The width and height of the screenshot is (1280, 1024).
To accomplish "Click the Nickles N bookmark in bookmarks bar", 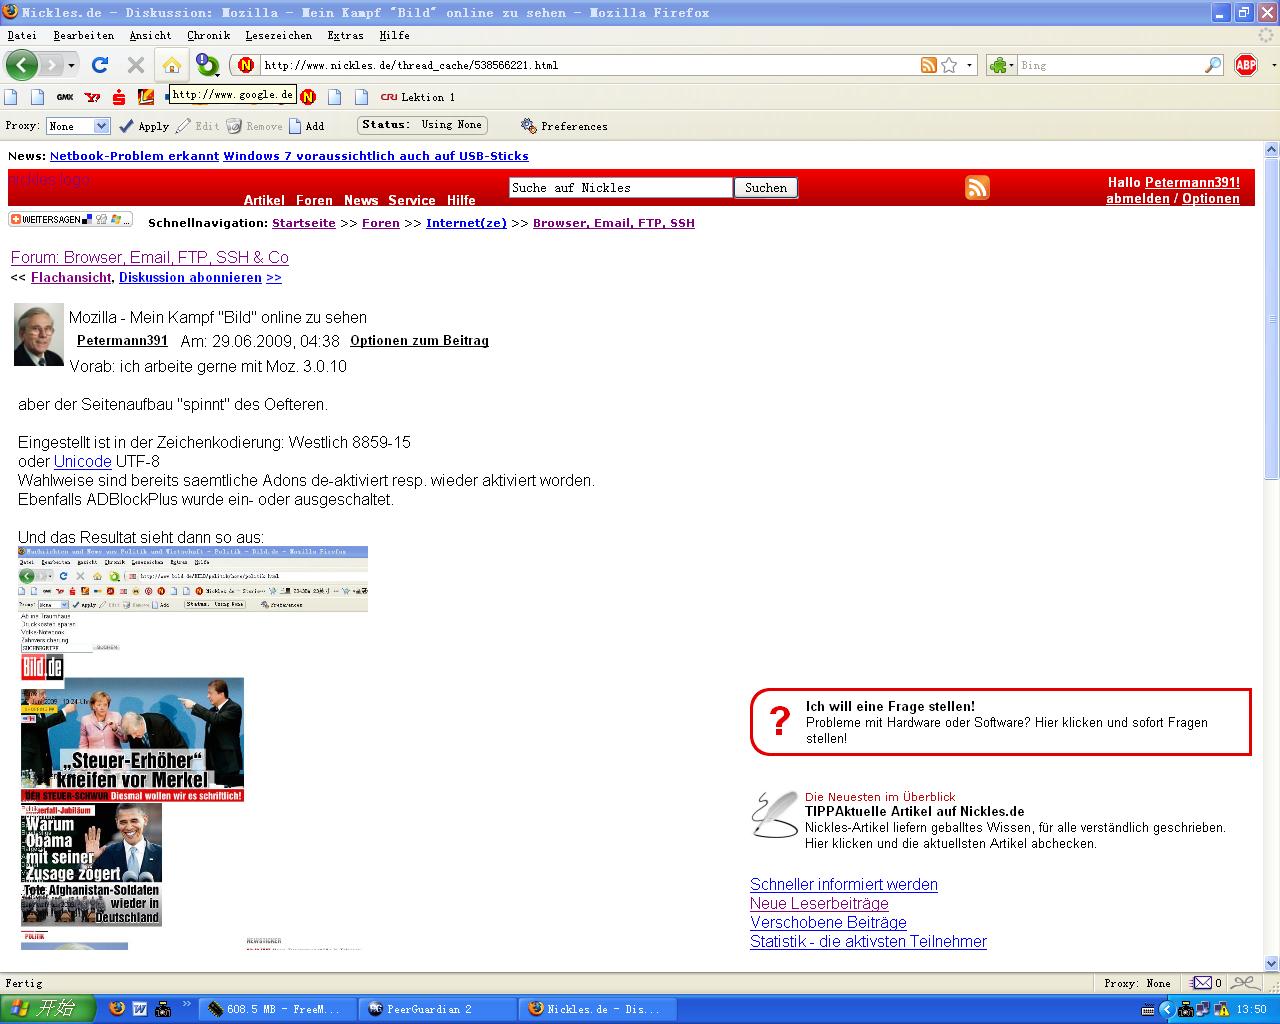I will (x=308, y=97).
